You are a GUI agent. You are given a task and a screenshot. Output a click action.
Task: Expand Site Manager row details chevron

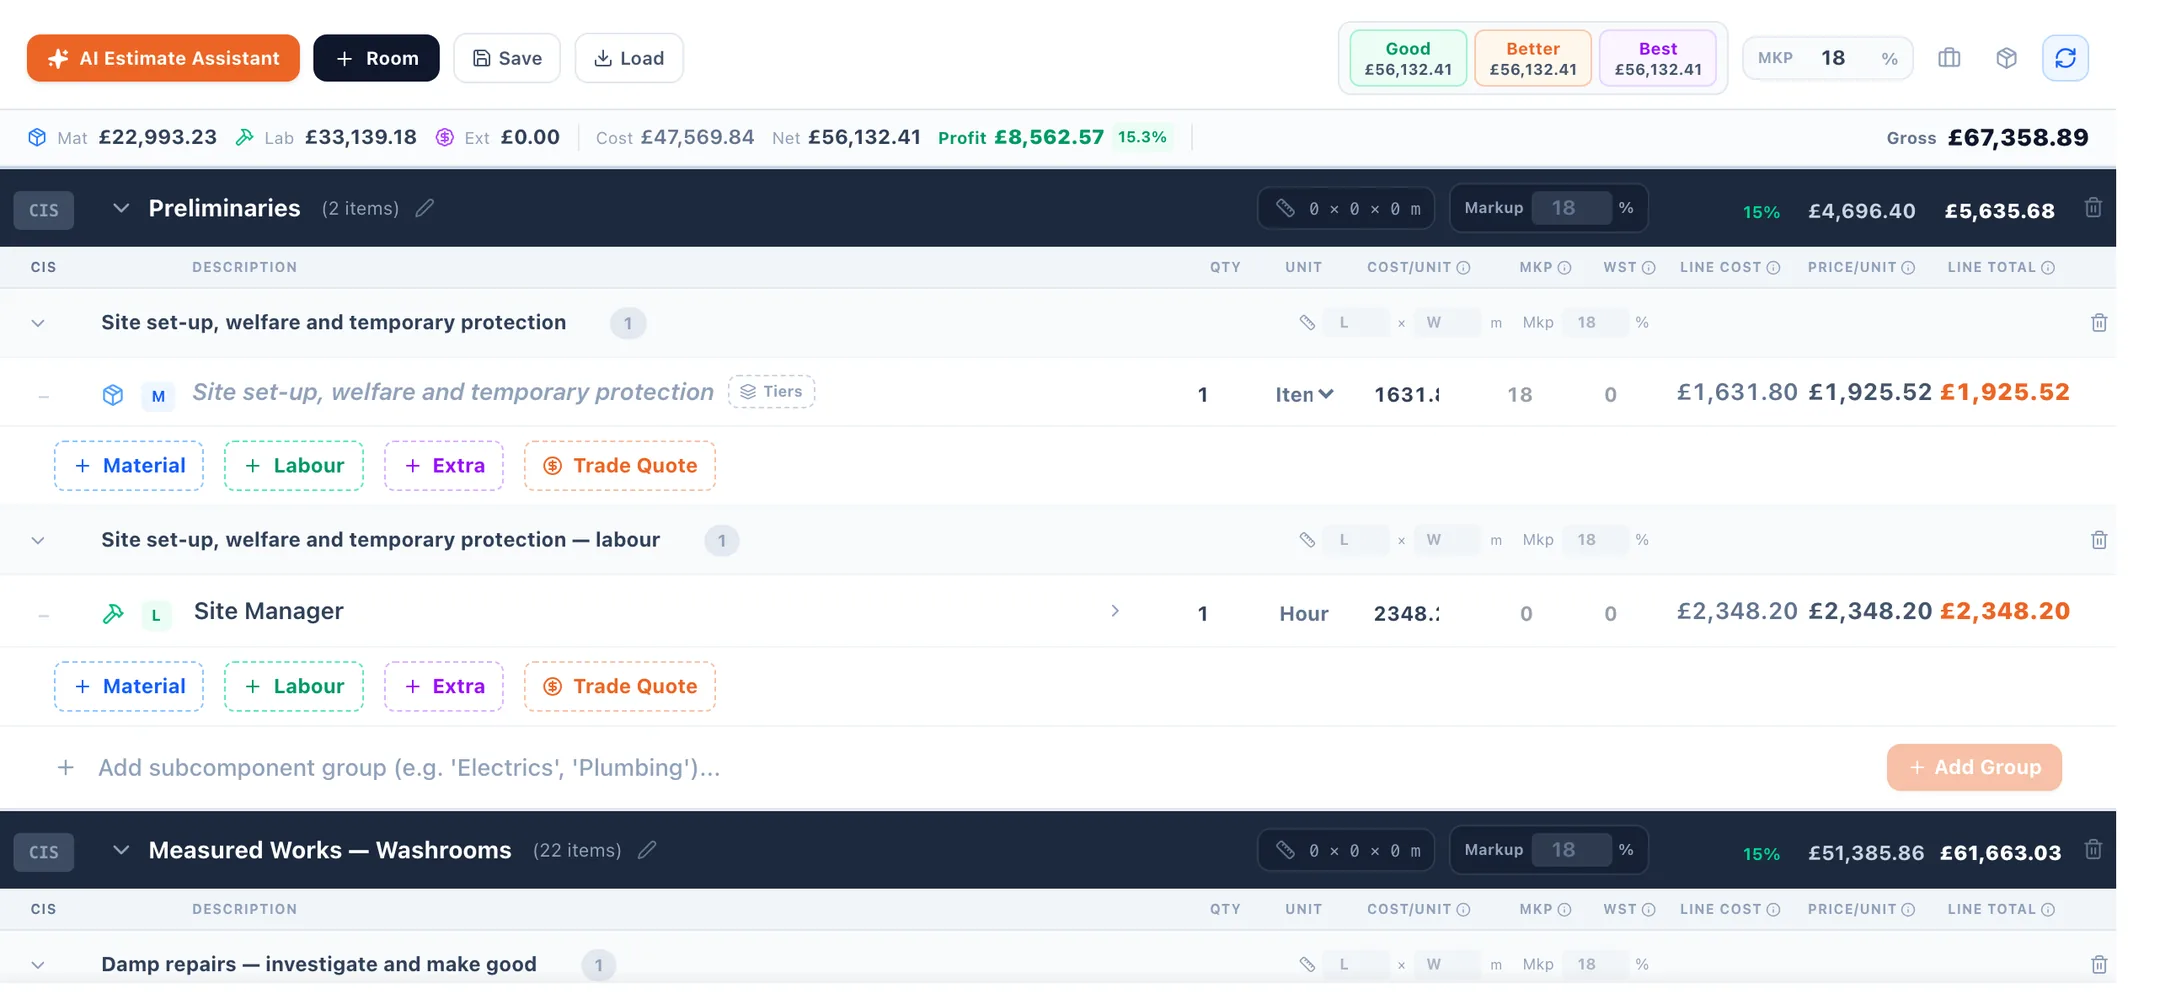pos(1115,611)
